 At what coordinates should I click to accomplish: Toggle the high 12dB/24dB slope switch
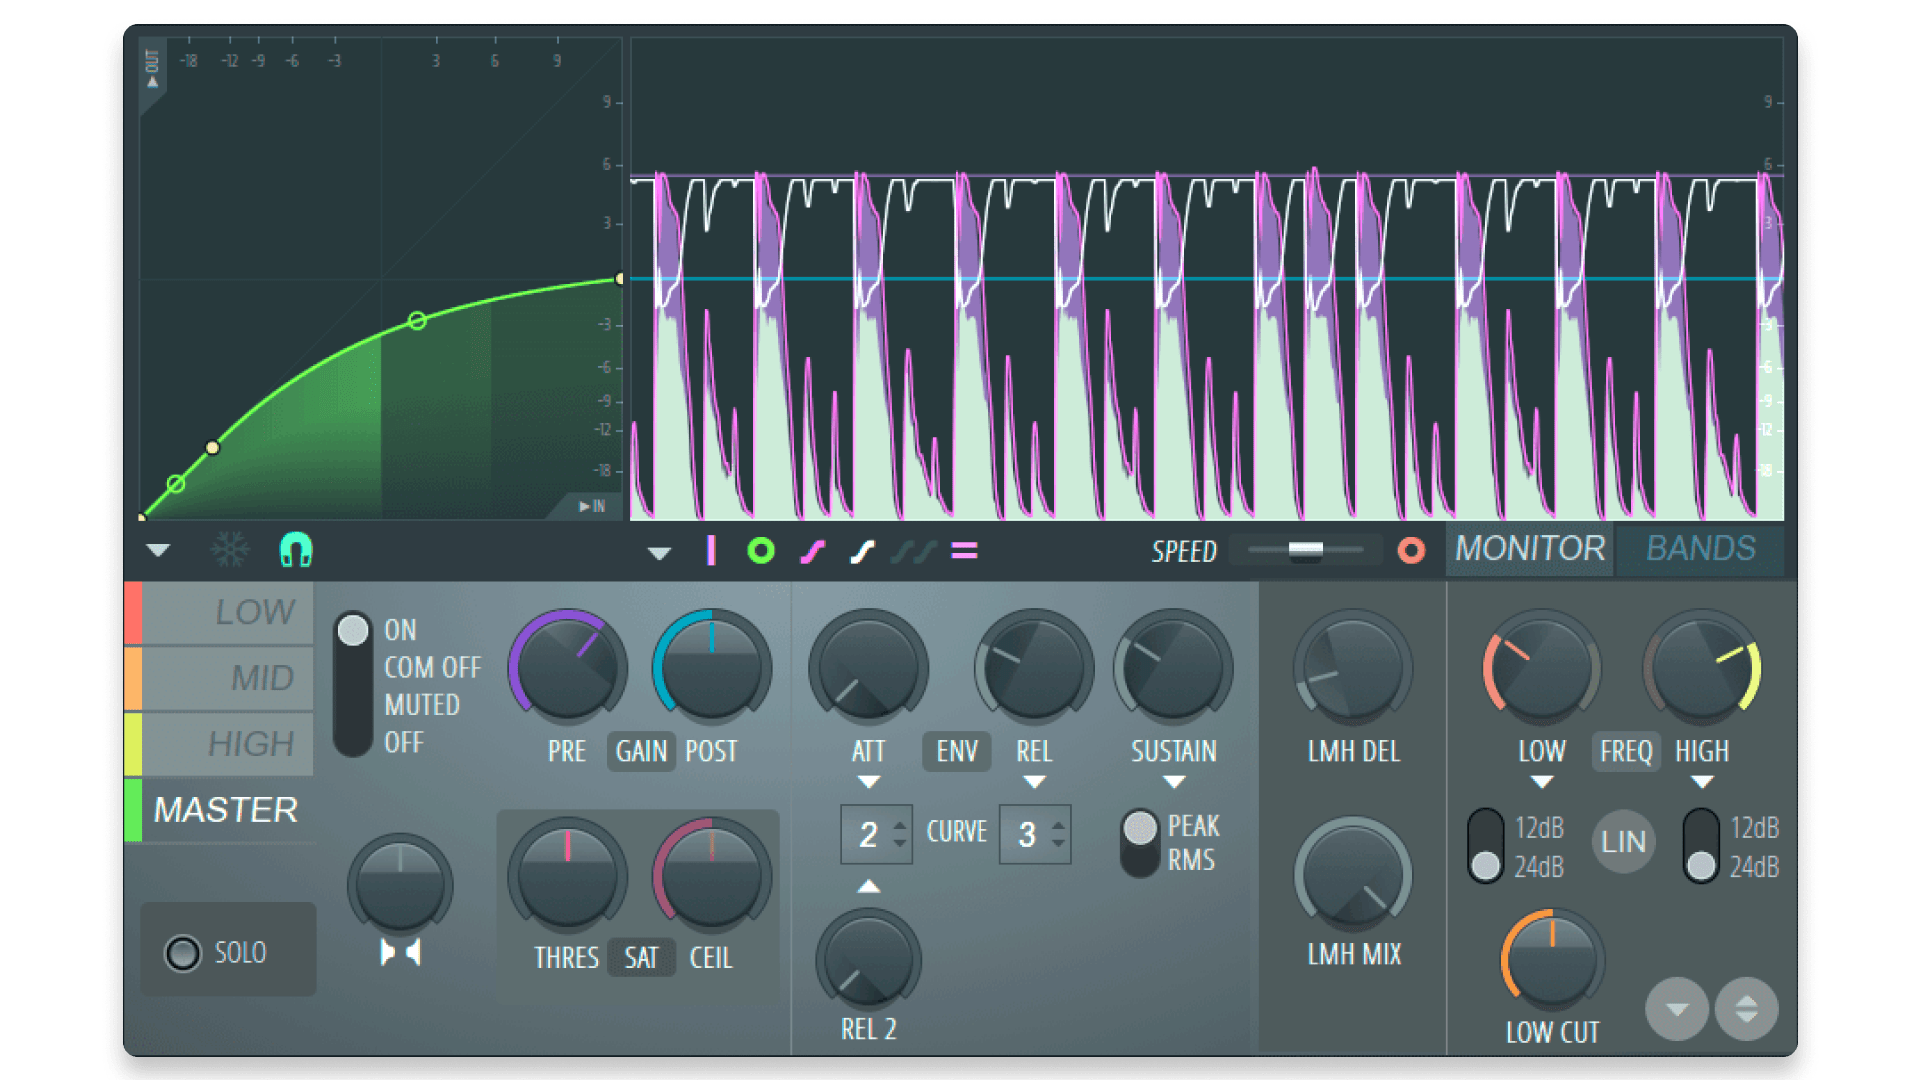coord(1701,846)
